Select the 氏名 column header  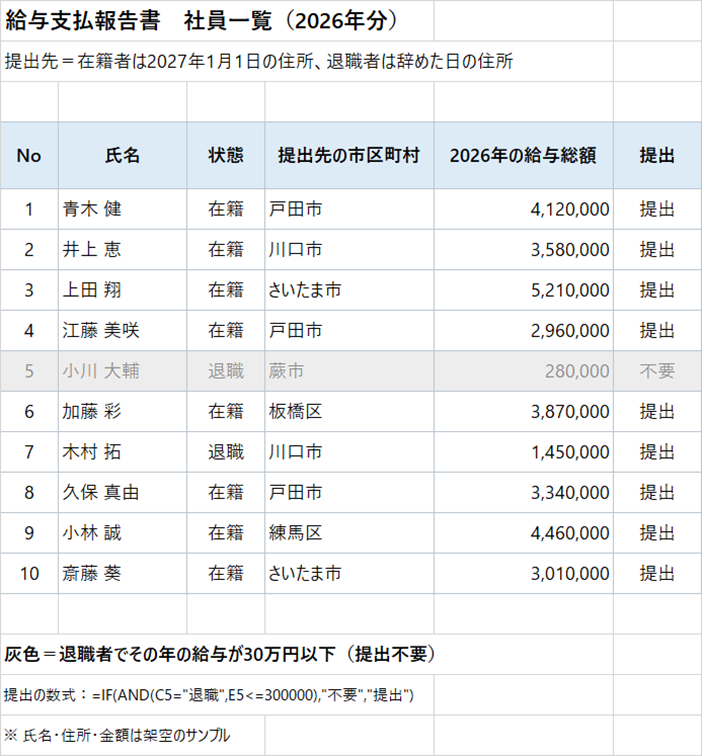pos(122,155)
